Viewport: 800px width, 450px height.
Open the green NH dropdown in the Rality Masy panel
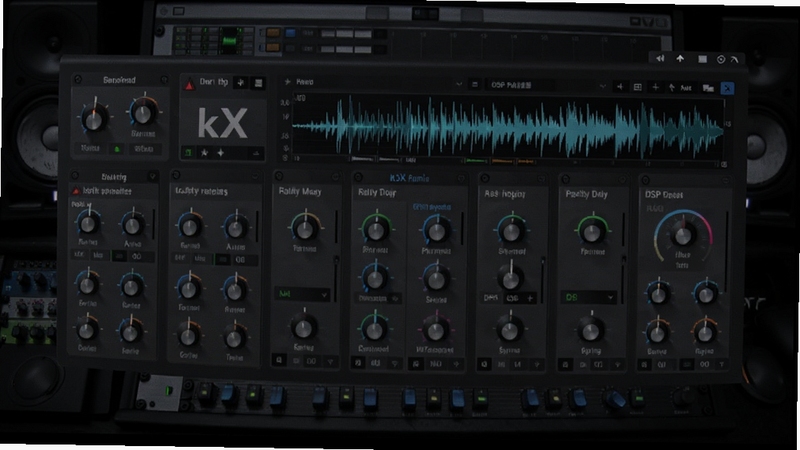(303, 294)
